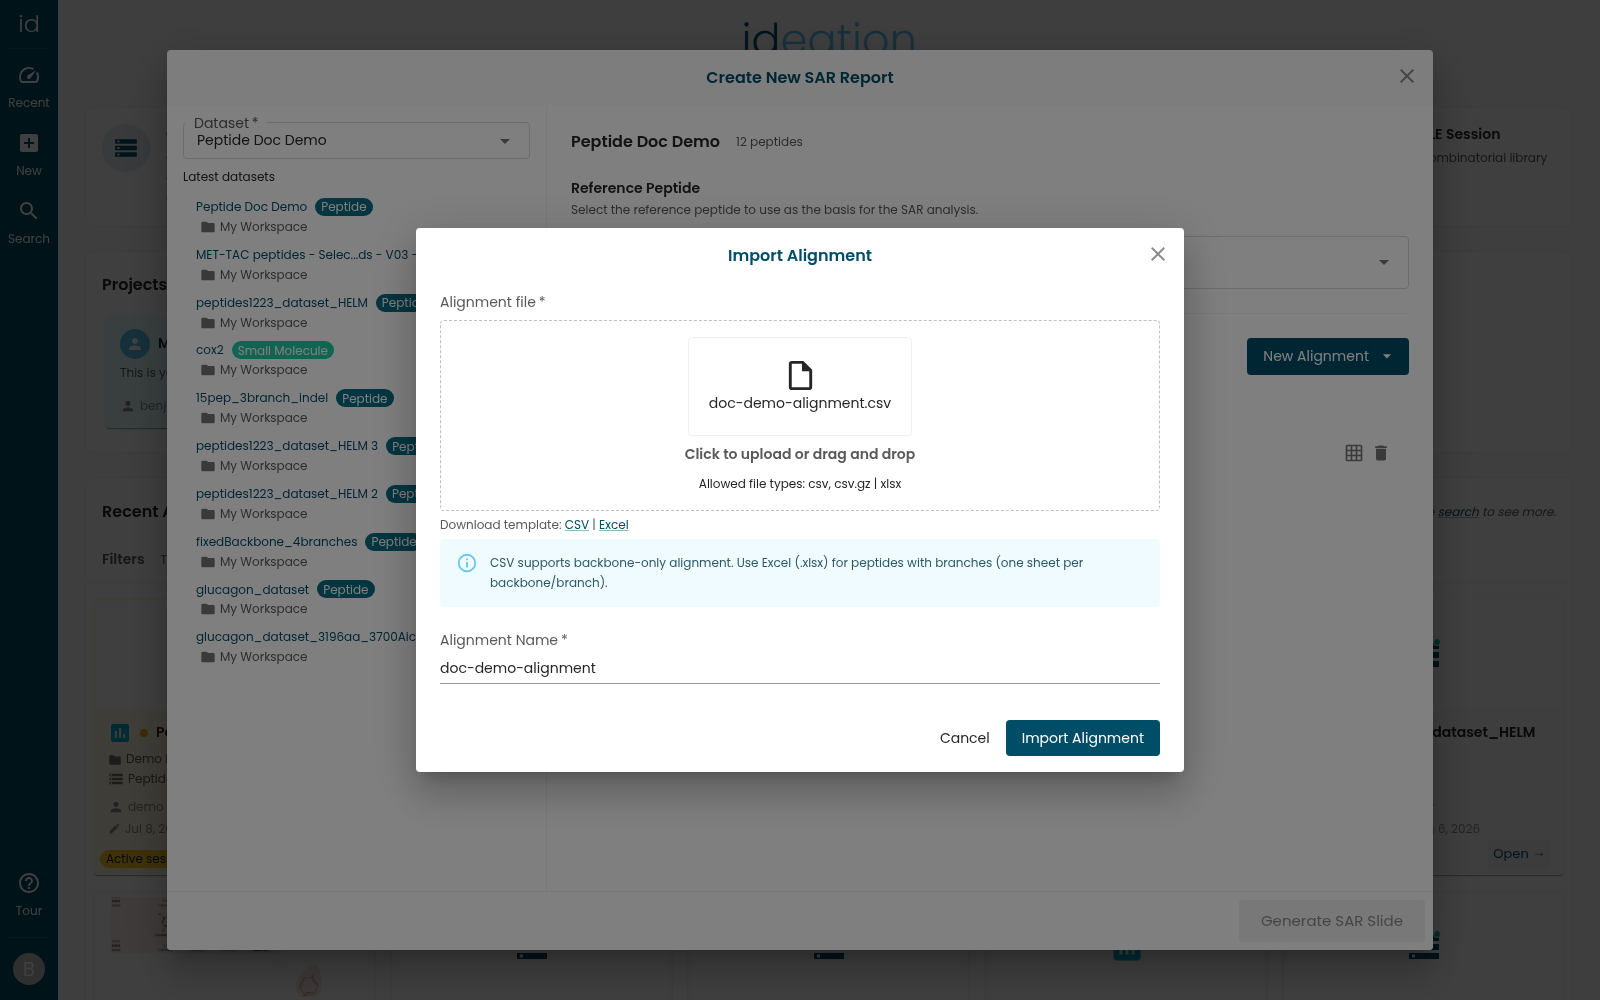The height and width of the screenshot is (1000, 1600).
Task: Click the Import Alignment button
Action: [1083, 738]
